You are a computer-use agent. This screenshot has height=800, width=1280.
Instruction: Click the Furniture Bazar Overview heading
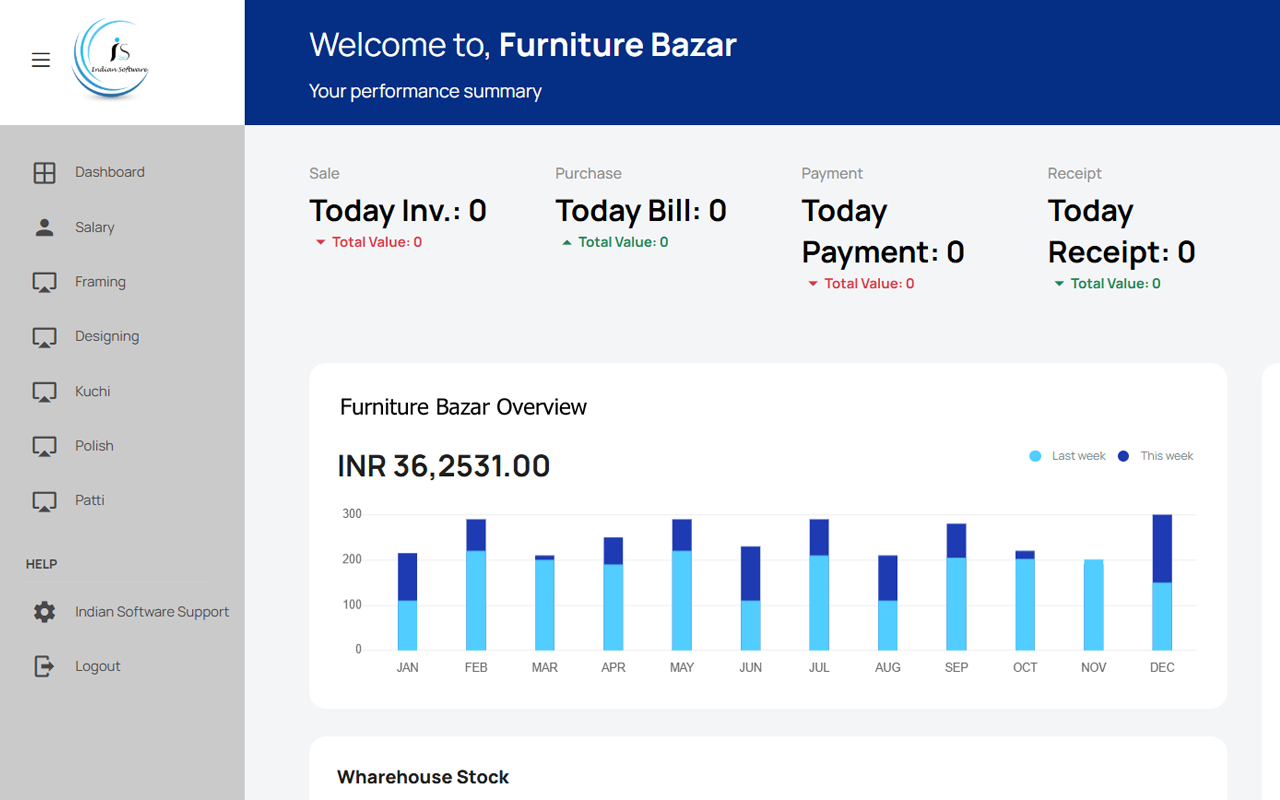[x=463, y=407]
